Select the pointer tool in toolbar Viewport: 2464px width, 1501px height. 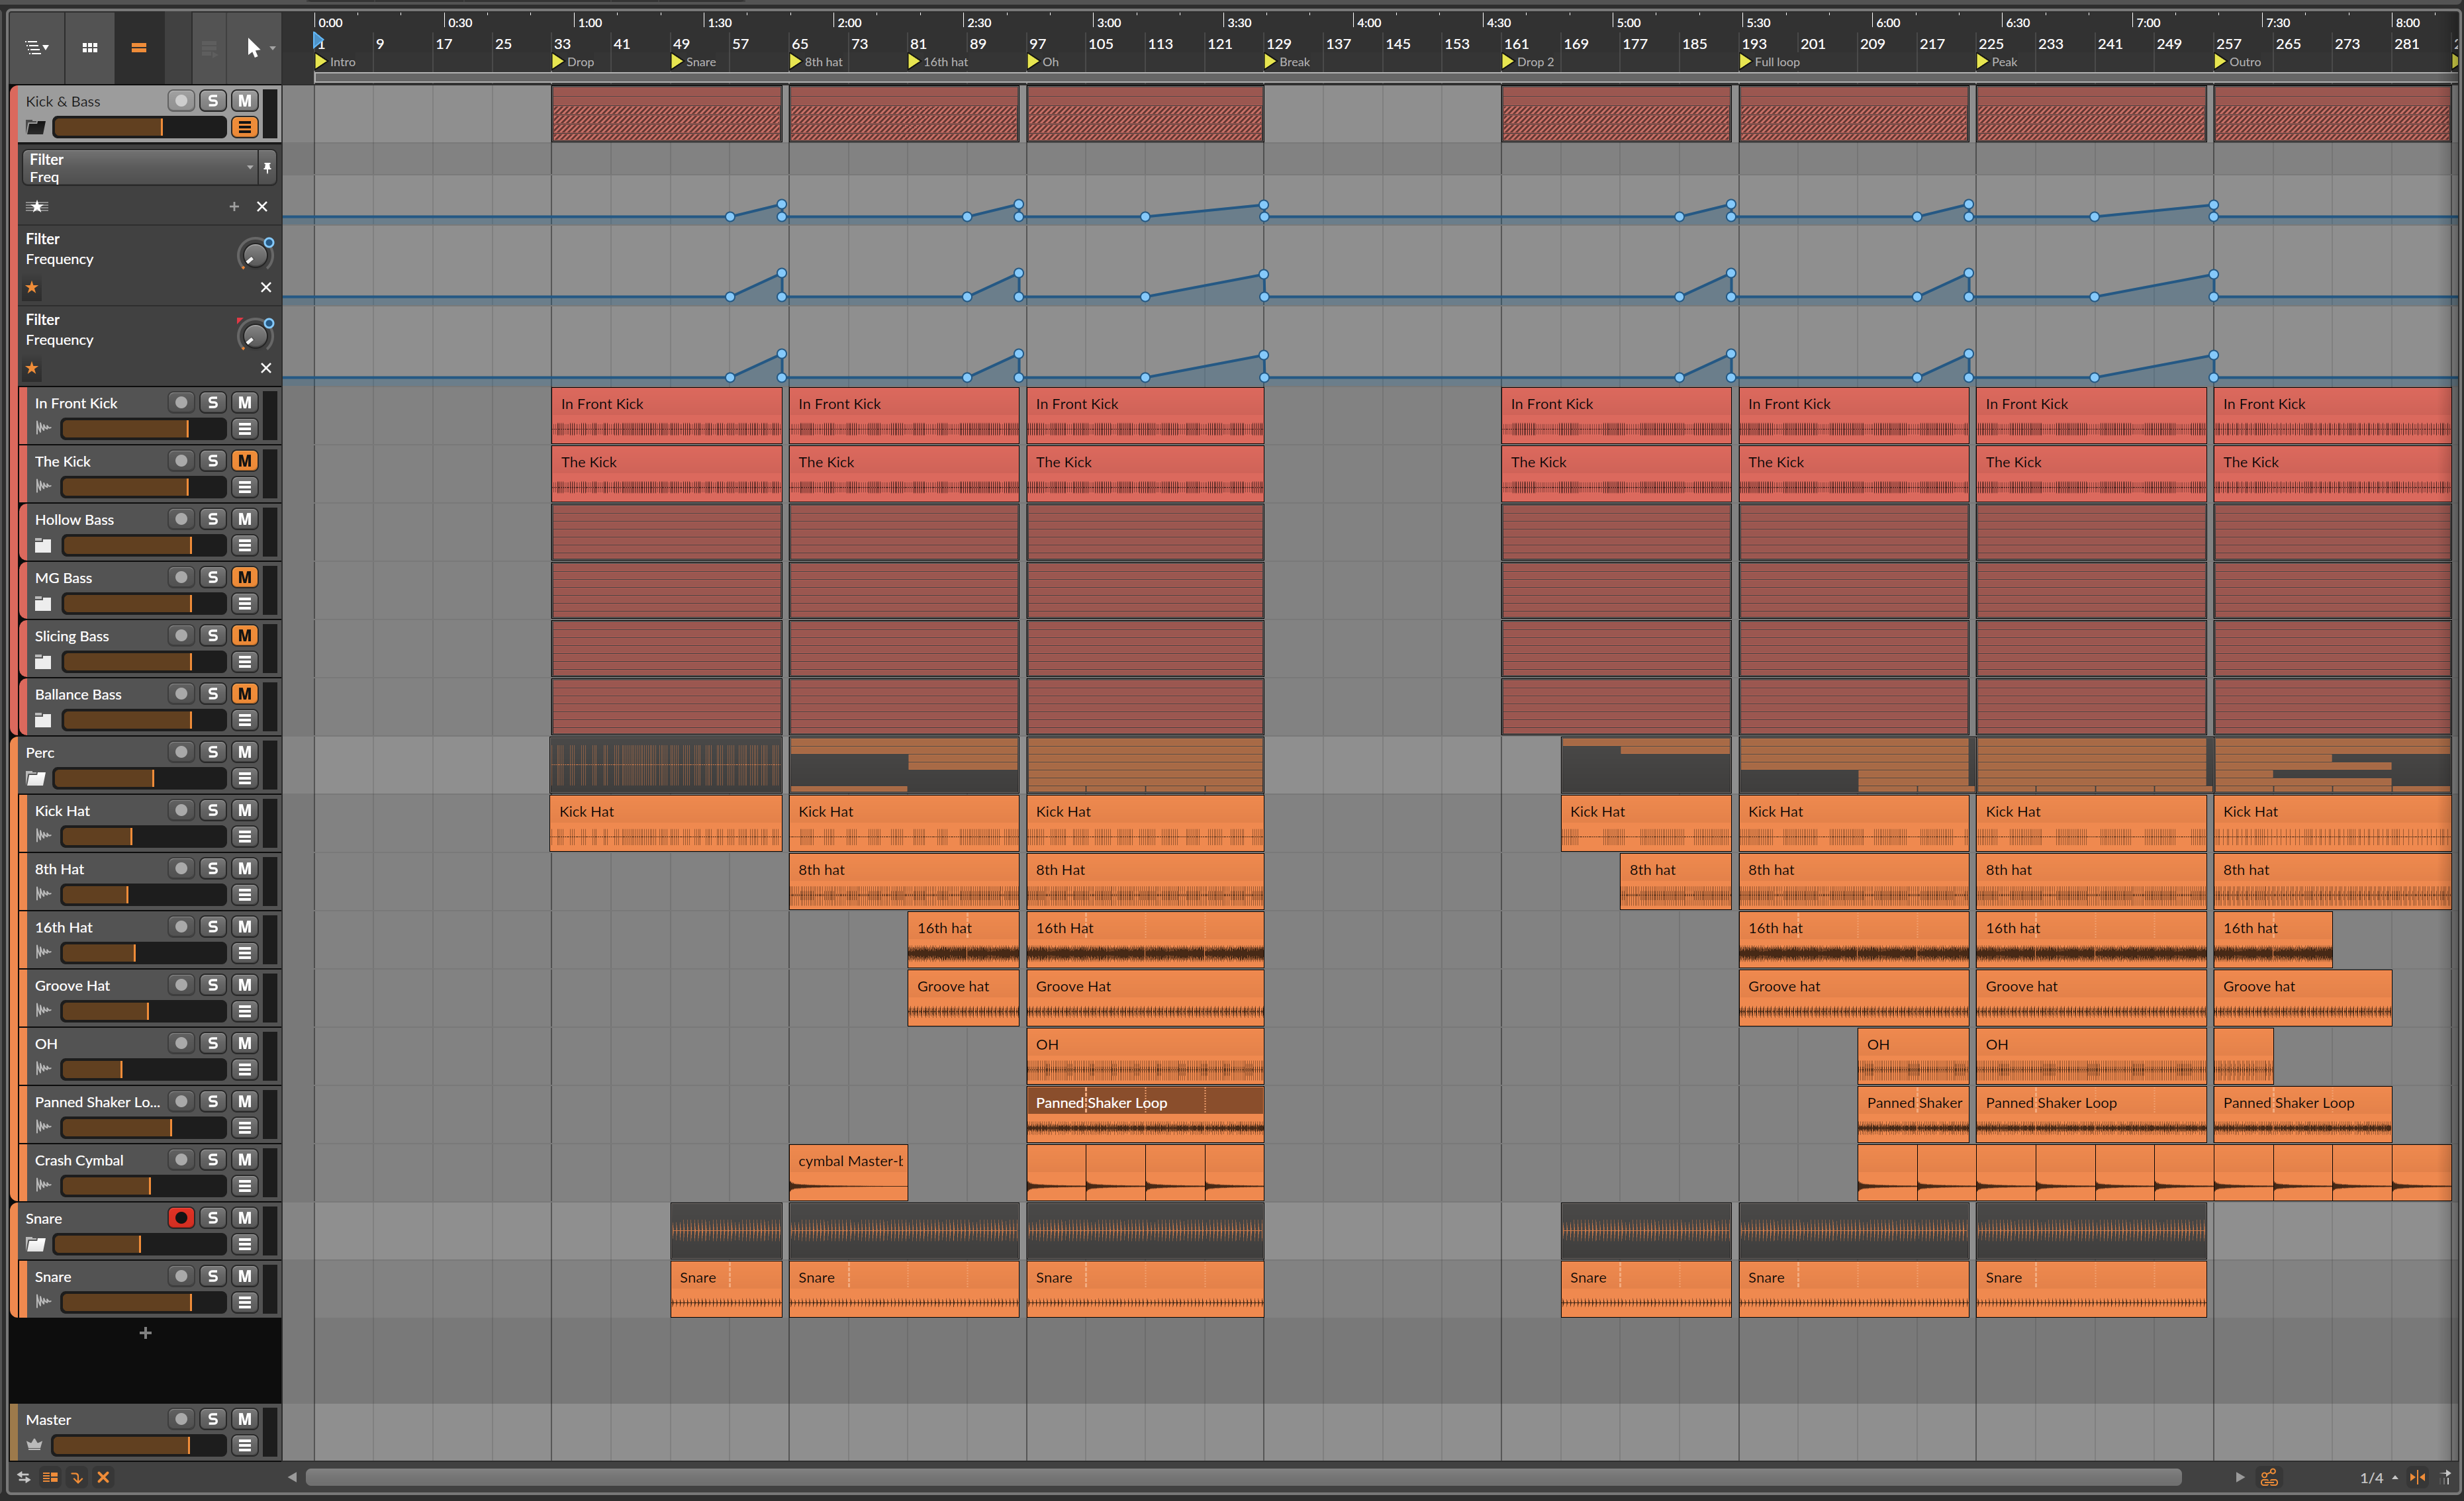pyautogui.click(x=252, y=47)
